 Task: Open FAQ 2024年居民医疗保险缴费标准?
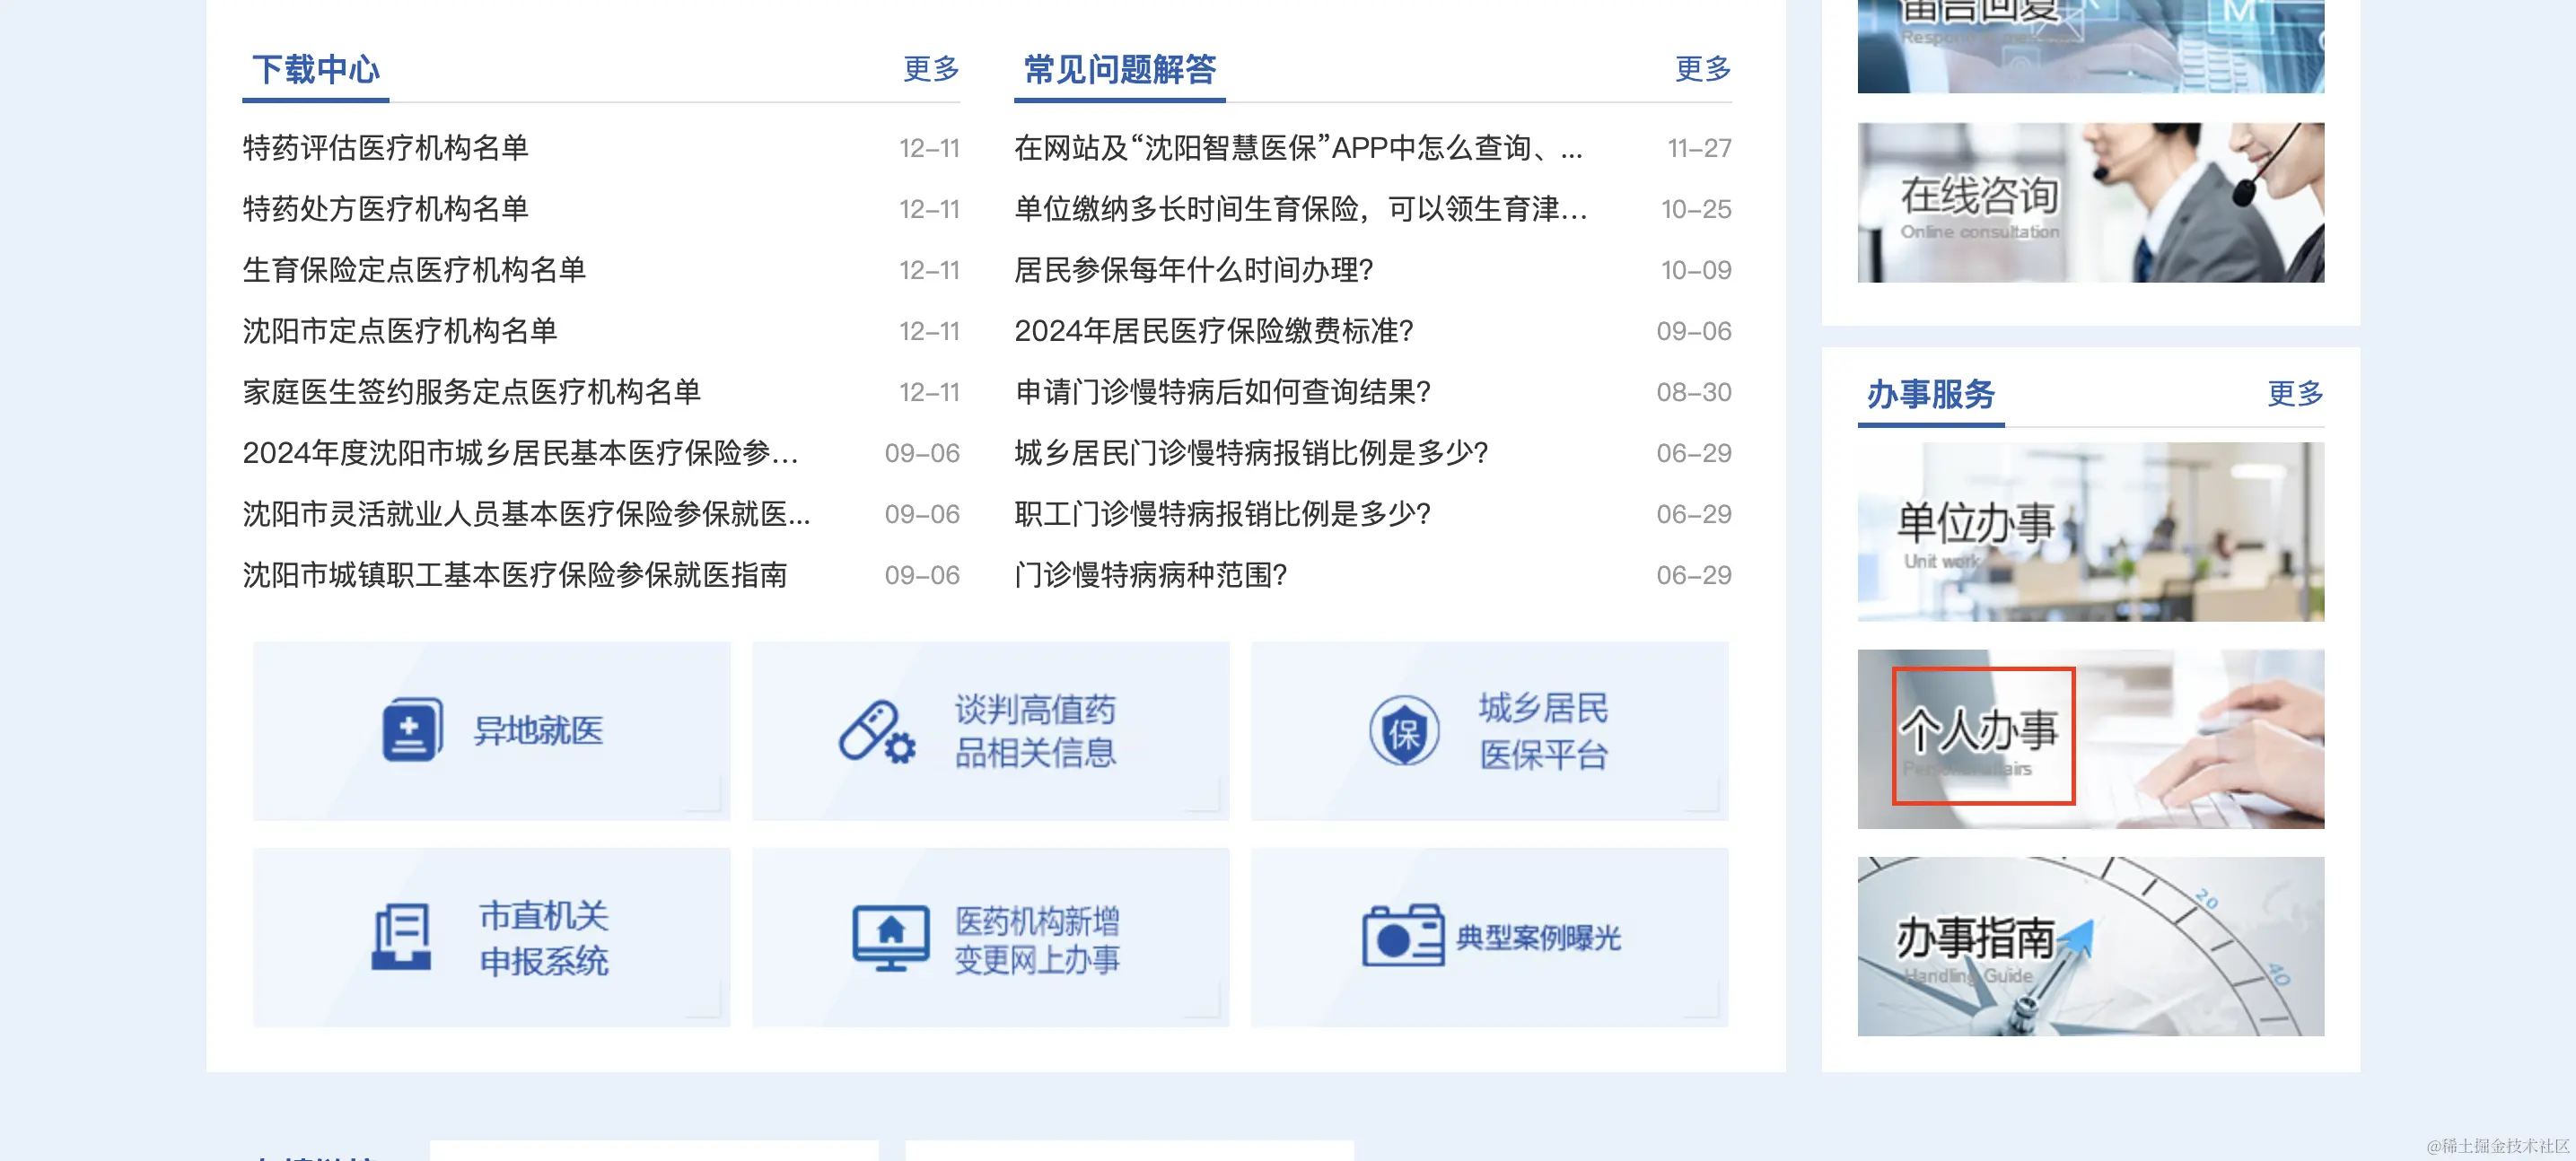pyautogui.click(x=1214, y=332)
